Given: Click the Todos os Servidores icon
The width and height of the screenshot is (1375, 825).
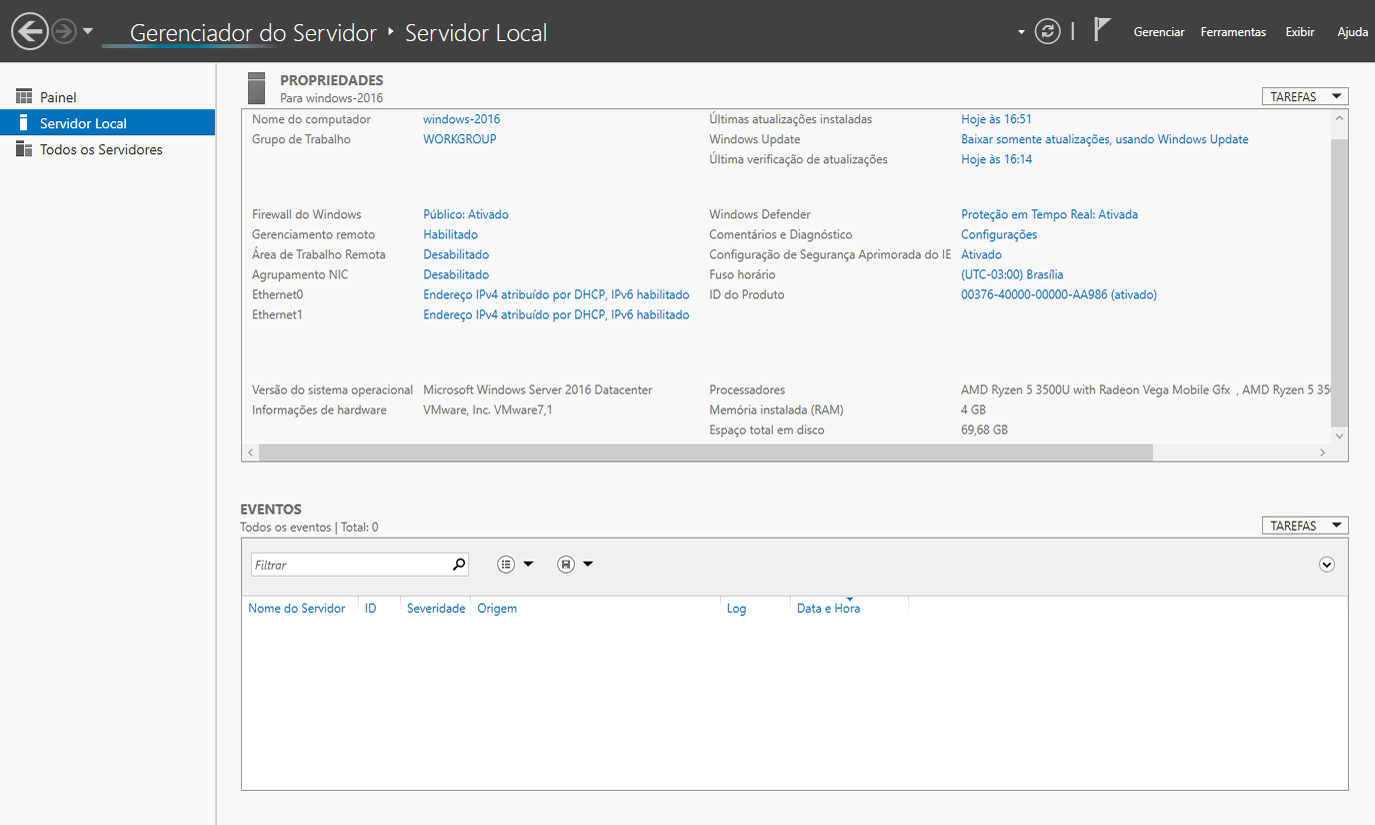Looking at the screenshot, I should [x=24, y=149].
